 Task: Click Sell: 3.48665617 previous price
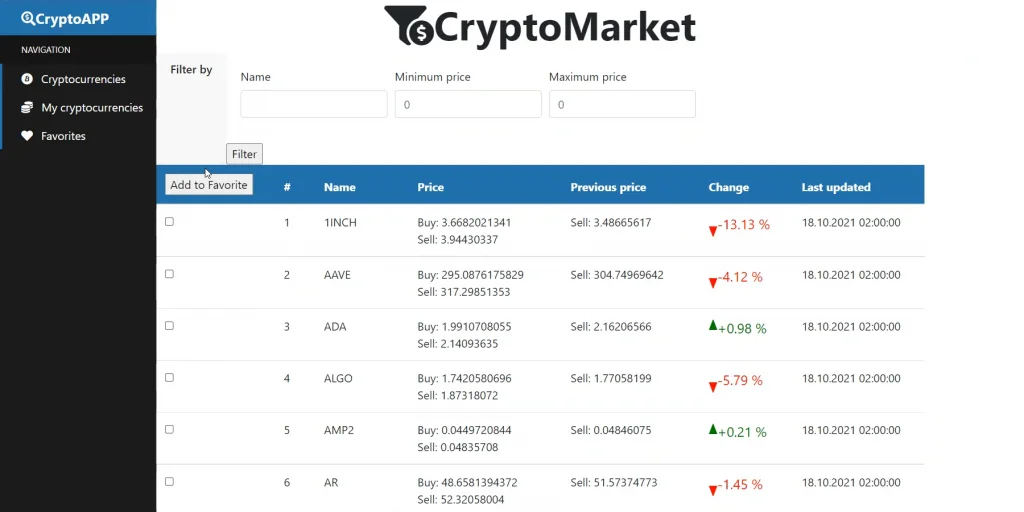coord(611,223)
